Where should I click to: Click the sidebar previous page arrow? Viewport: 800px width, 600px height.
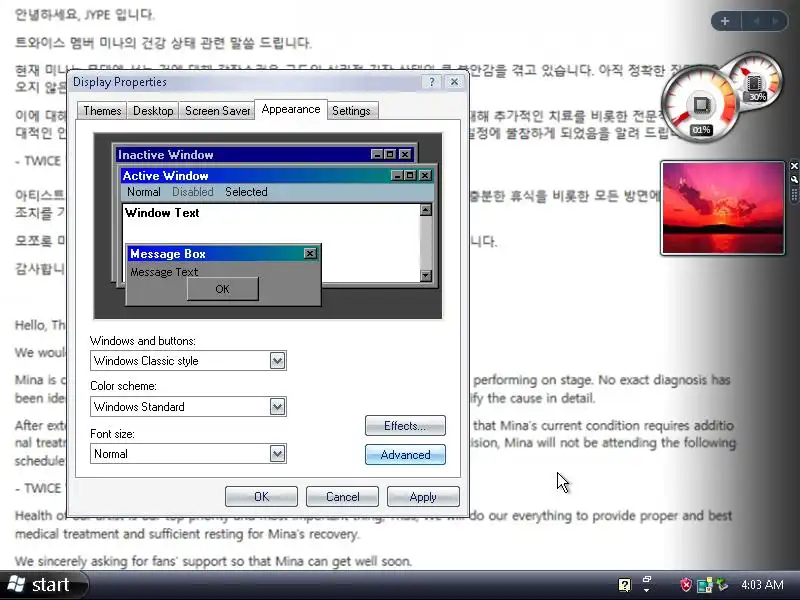click(x=756, y=21)
